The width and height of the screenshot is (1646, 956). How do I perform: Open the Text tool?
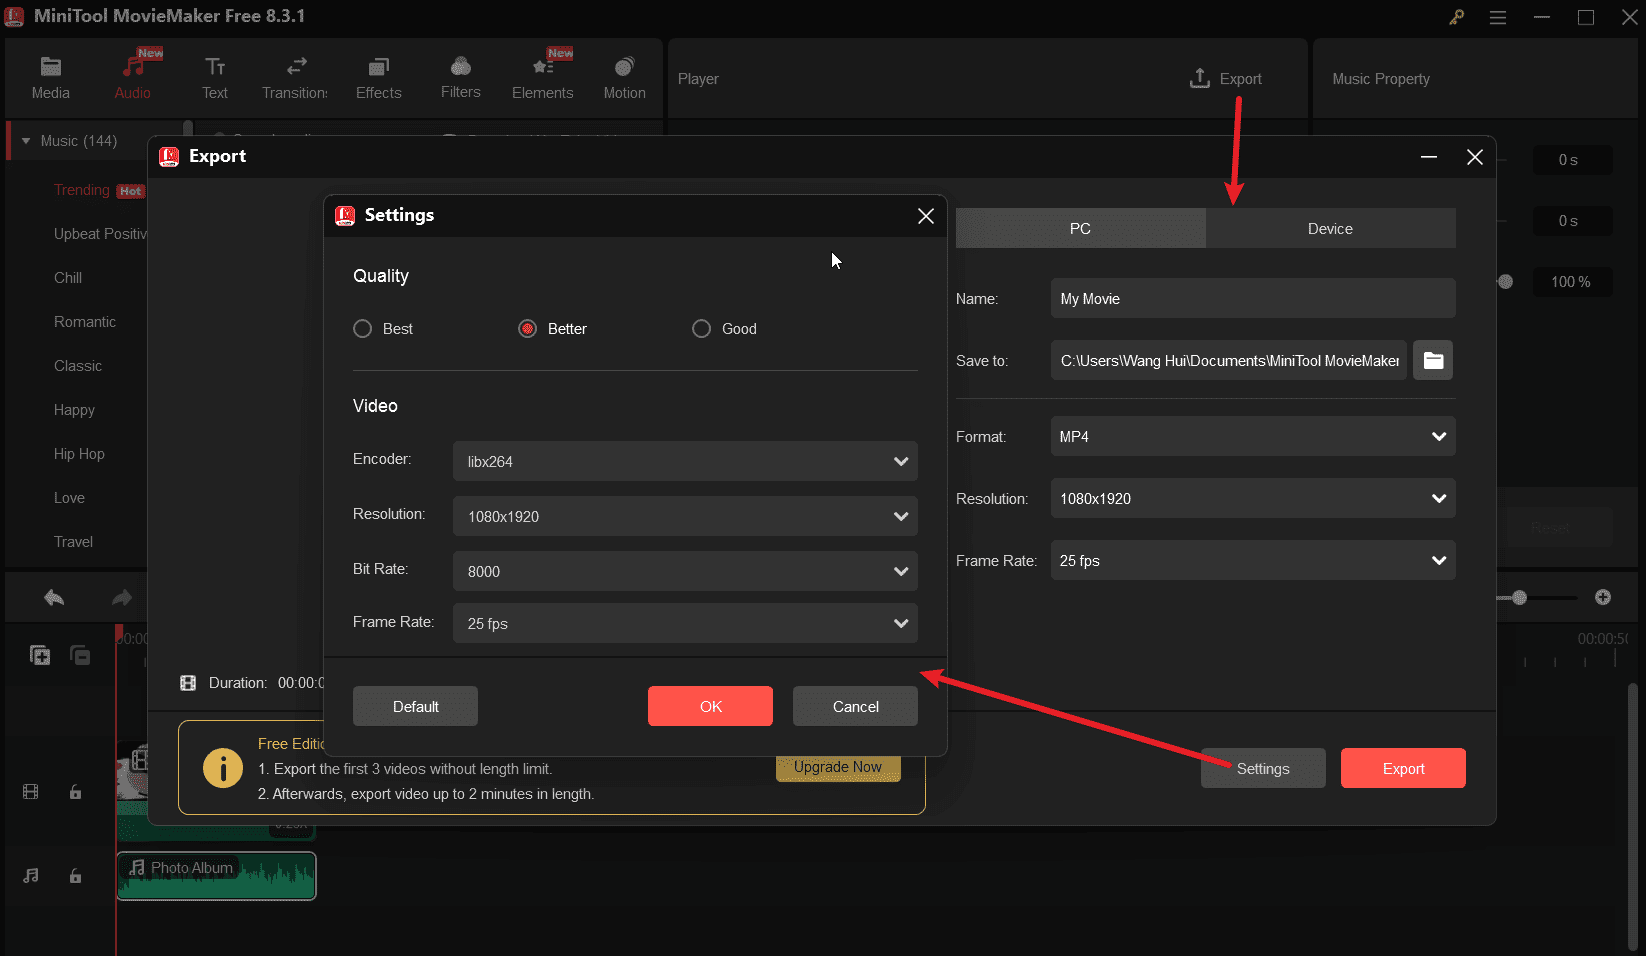(214, 76)
